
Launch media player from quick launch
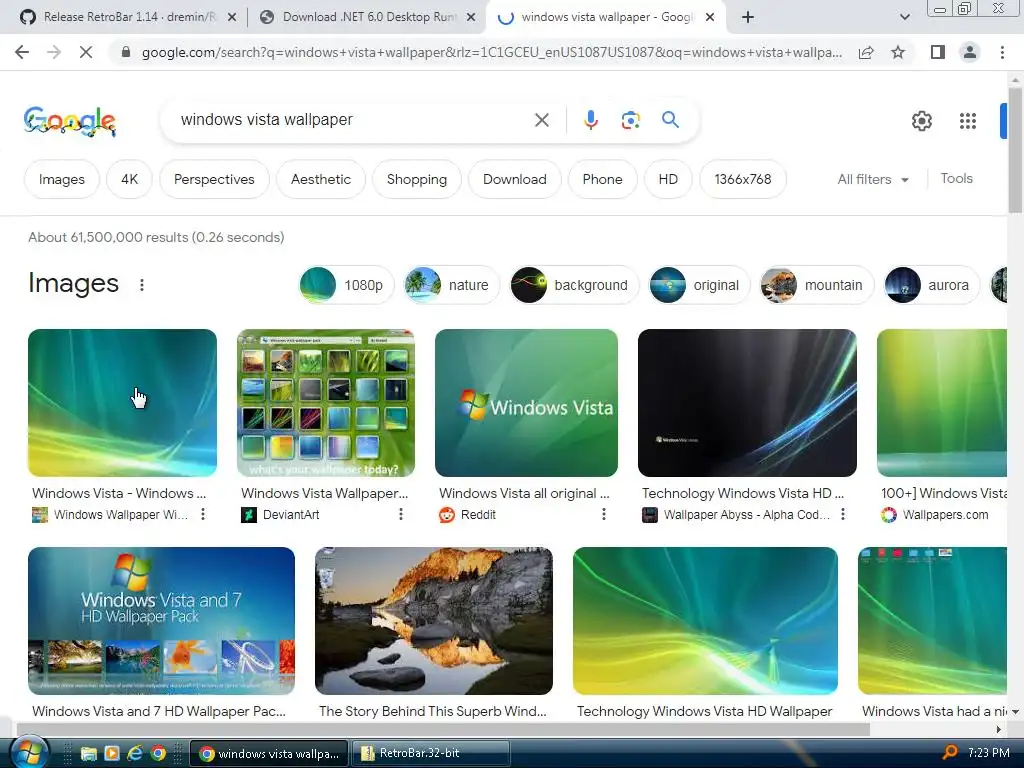[x=112, y=754]
